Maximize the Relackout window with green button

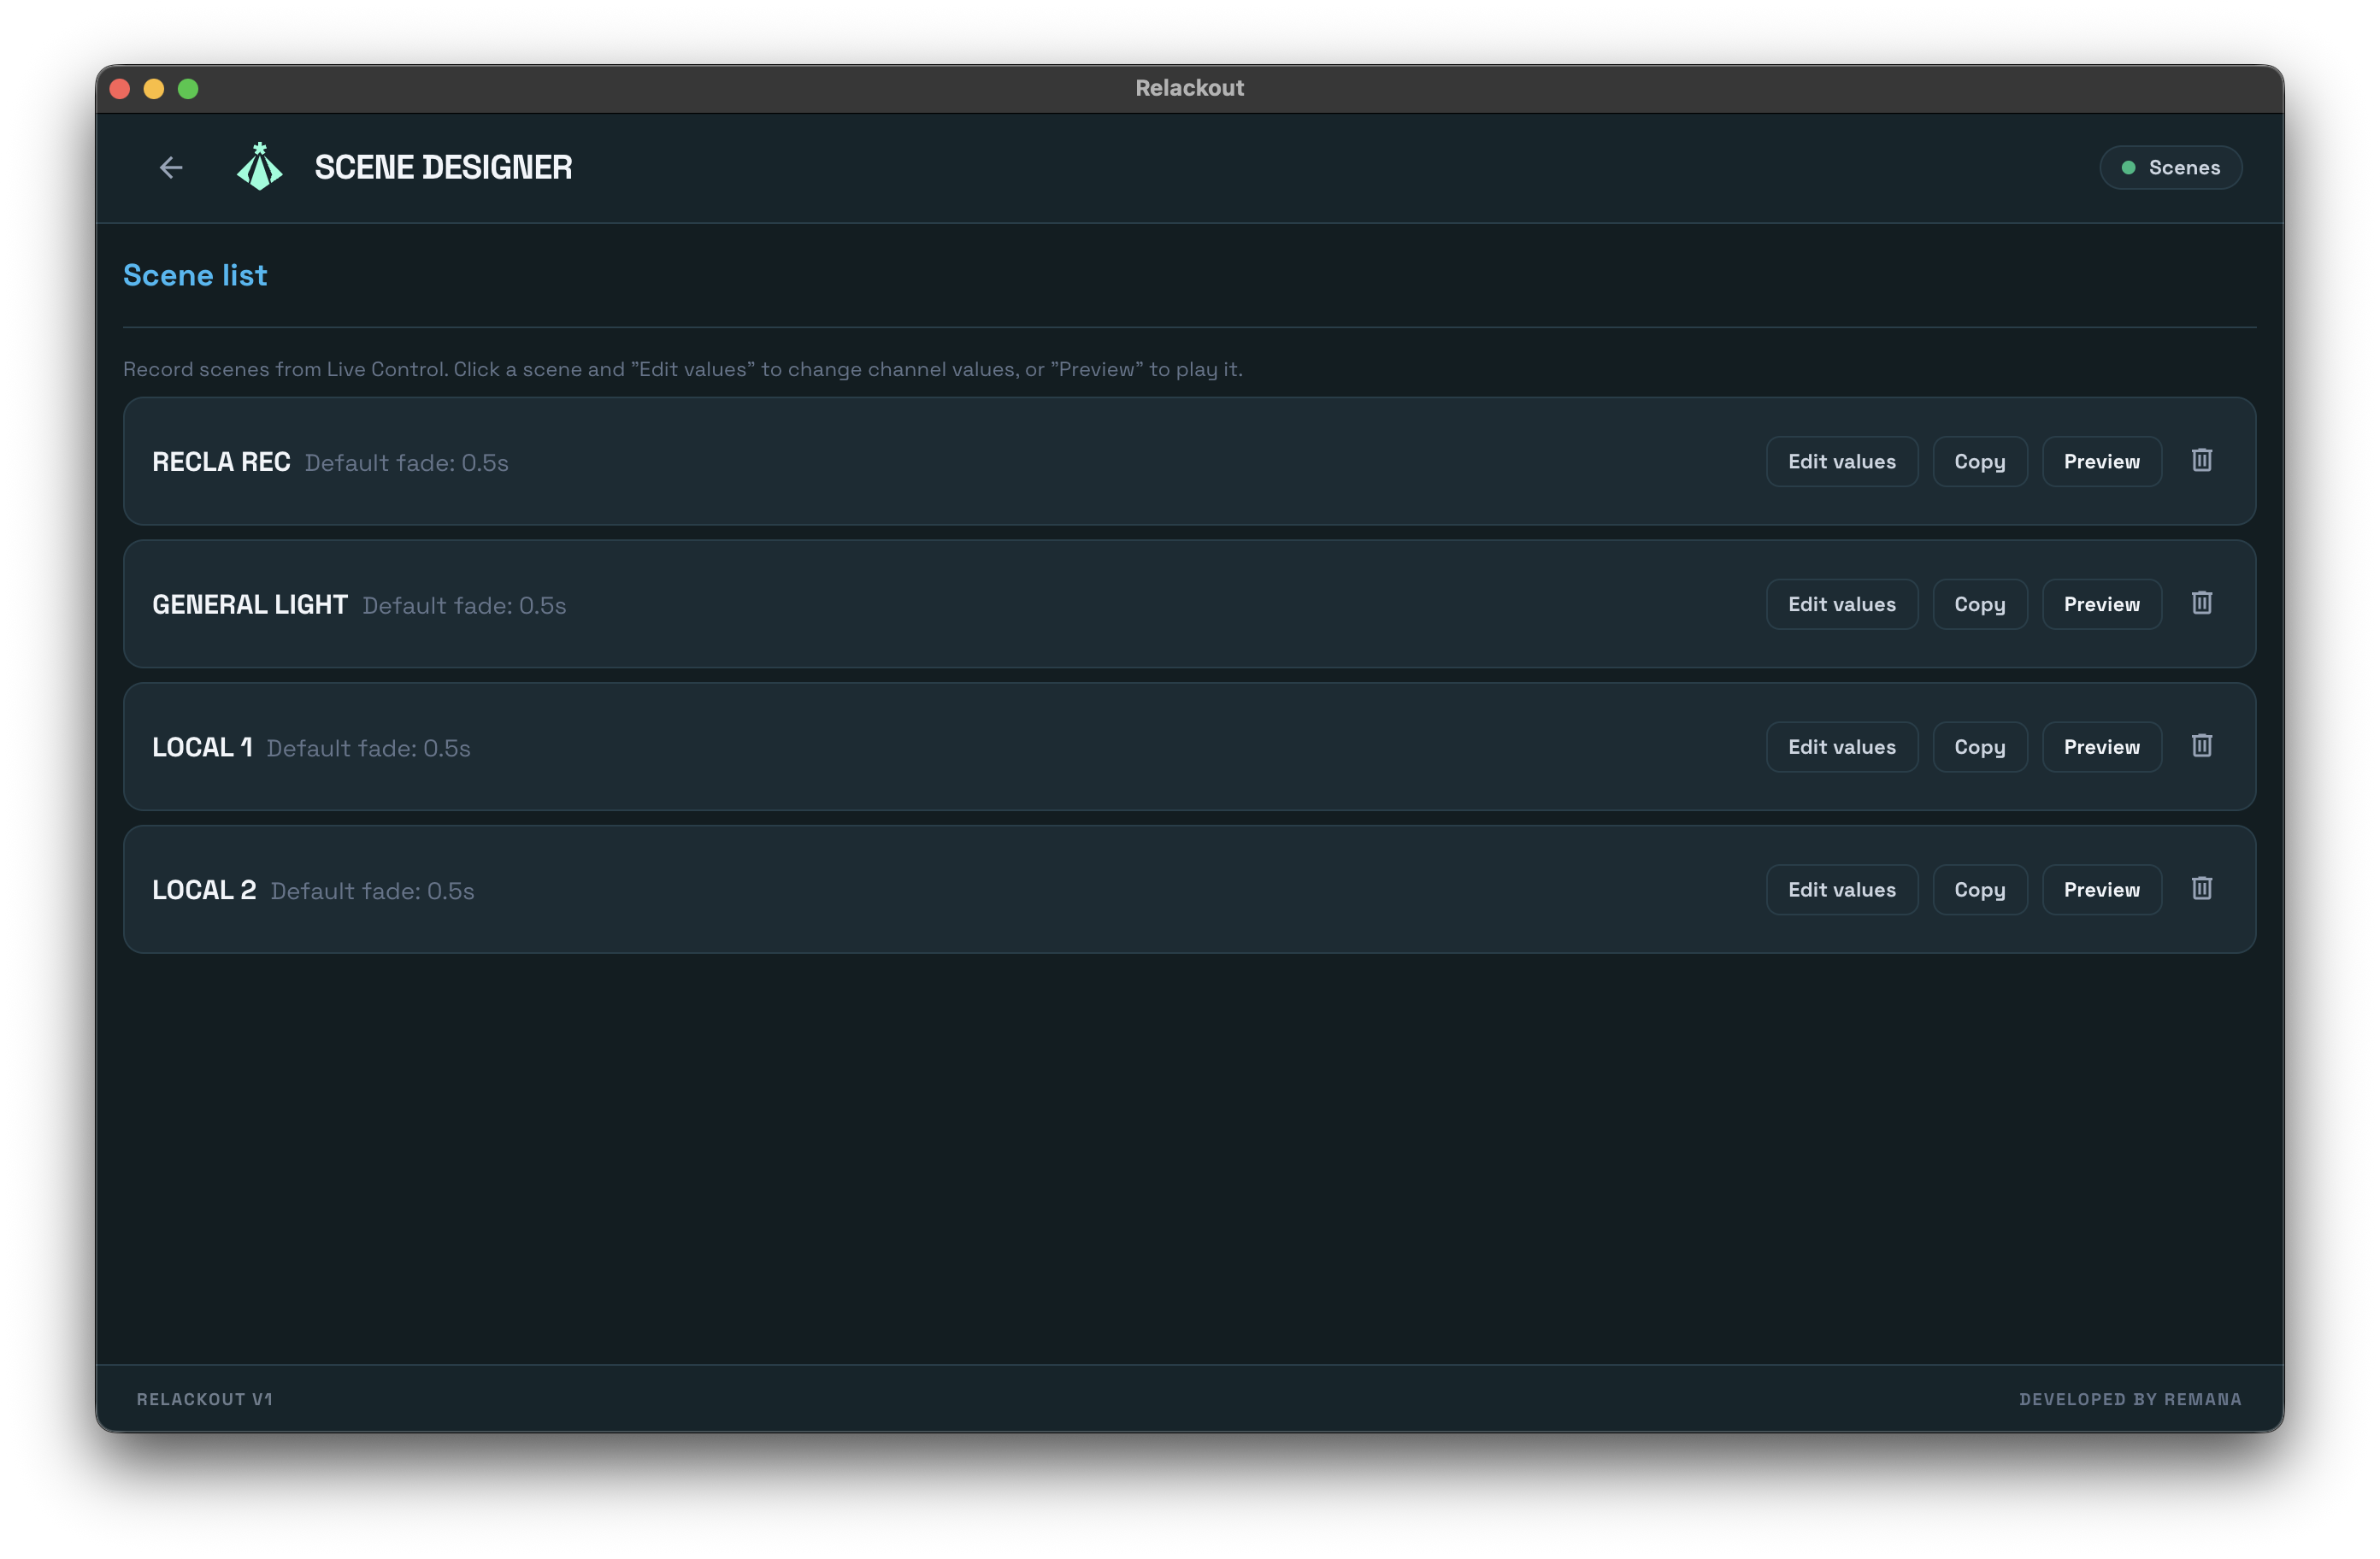(x=188, y=89)
